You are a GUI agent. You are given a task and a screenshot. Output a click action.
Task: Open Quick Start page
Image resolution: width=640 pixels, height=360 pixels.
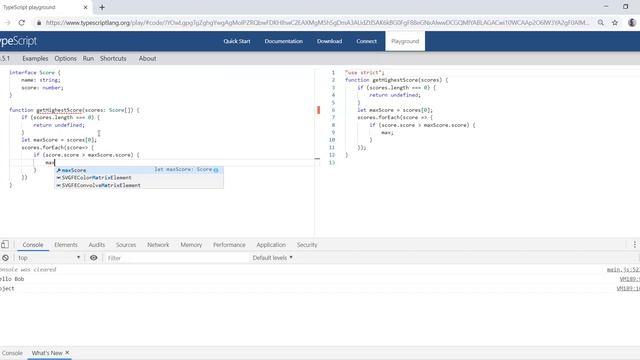[x=237, y=41]
